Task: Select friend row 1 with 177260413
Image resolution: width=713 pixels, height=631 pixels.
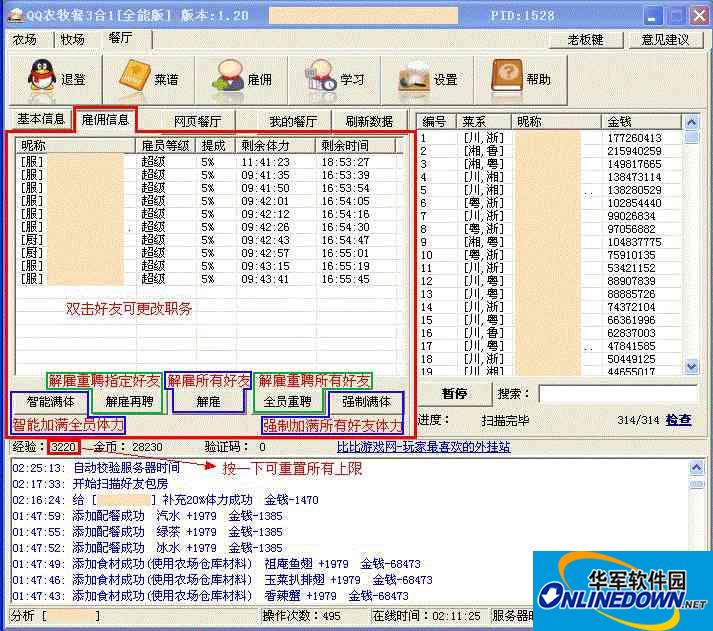Action: click(550, 138)
